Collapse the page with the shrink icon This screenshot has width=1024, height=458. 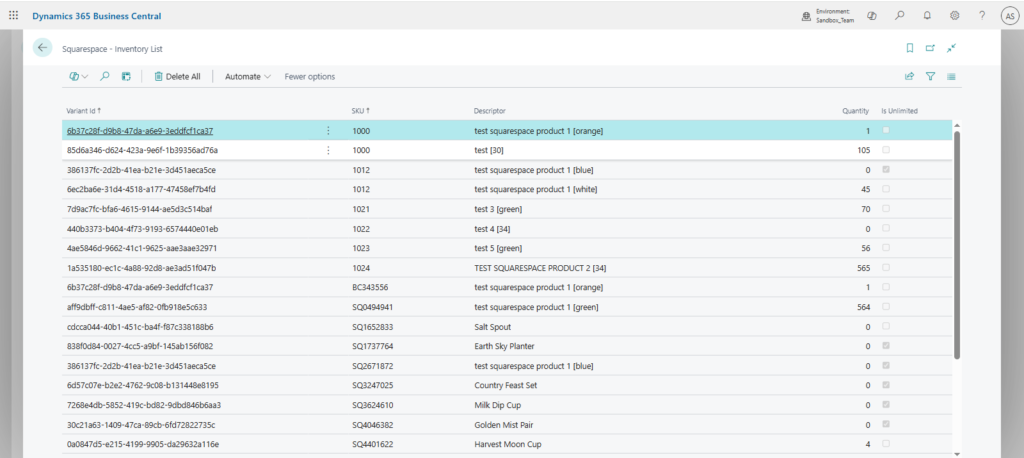pyautogui.click(x=951, y=48)
